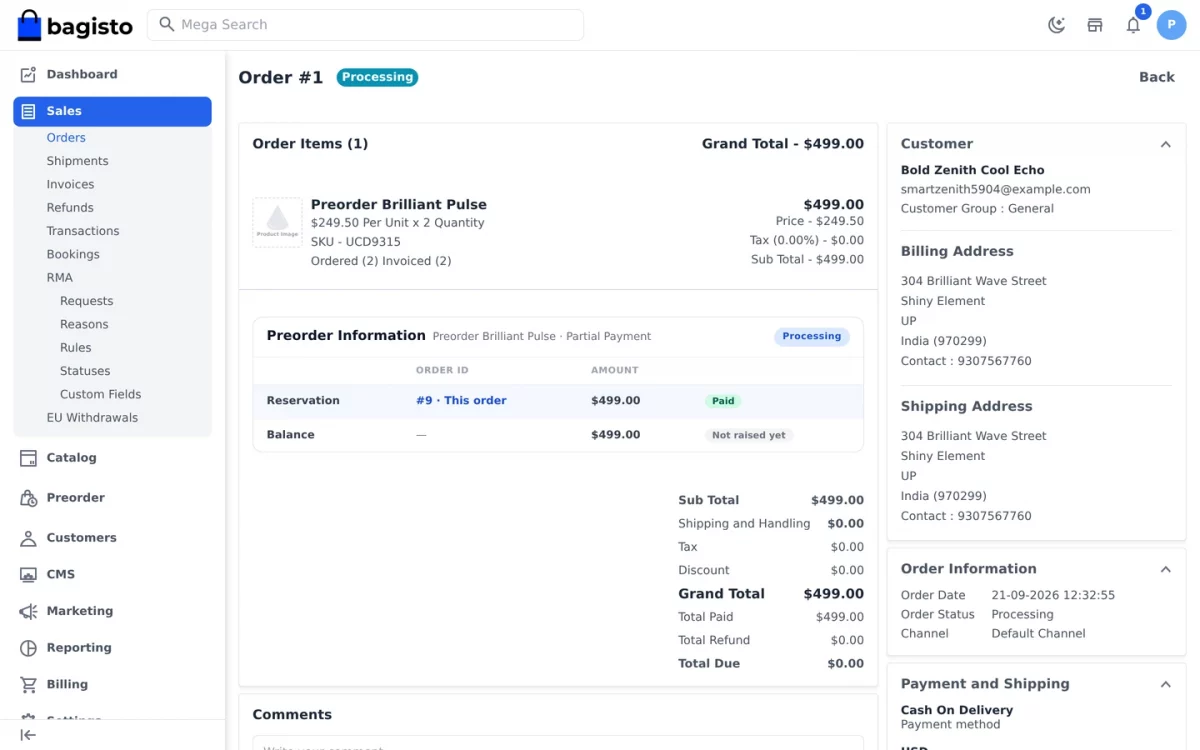Click the Customers sidebar icon
This screenshot has height=750, width=1200.
tap(28, 538)
